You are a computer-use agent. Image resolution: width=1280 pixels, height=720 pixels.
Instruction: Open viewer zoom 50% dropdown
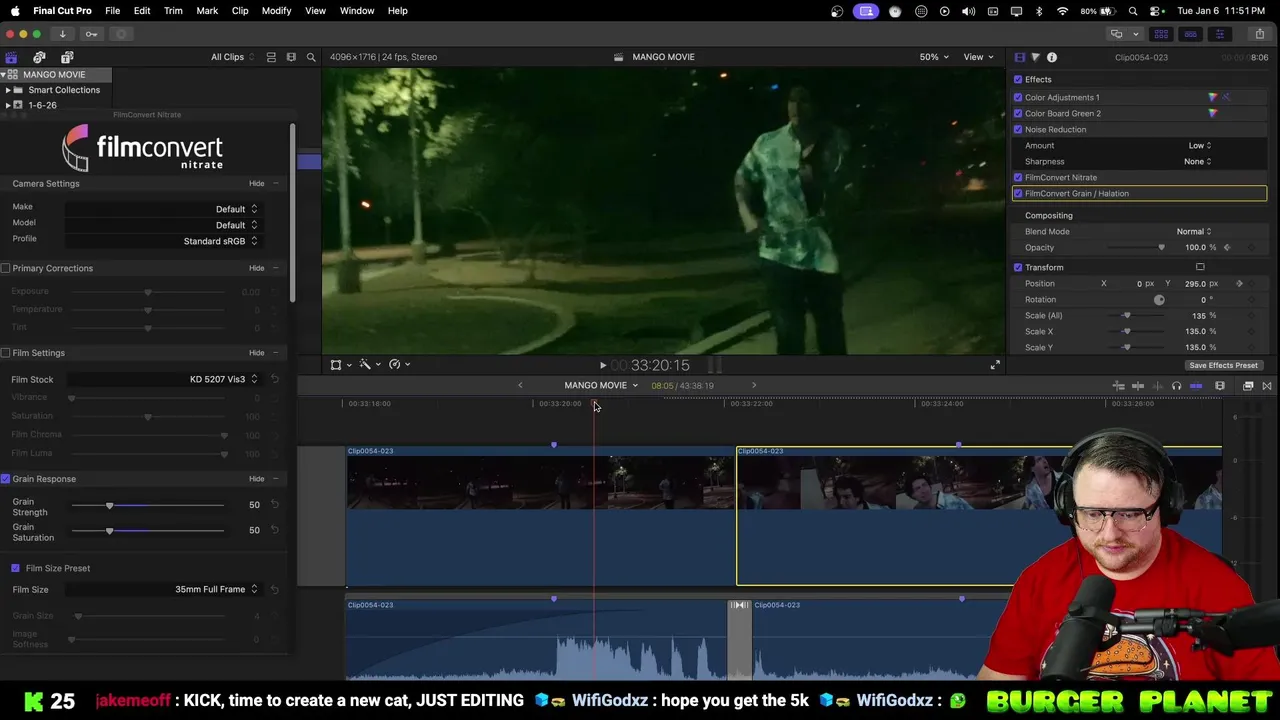click(934, 57)
